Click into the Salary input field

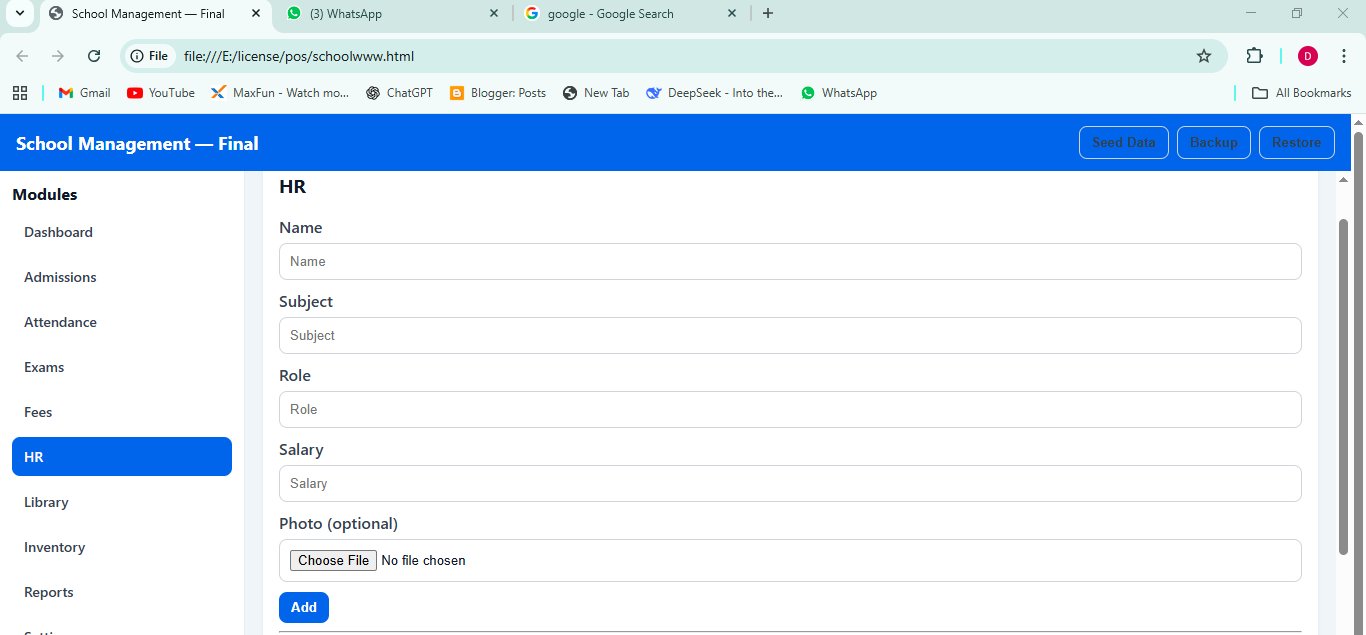point(790,483)
